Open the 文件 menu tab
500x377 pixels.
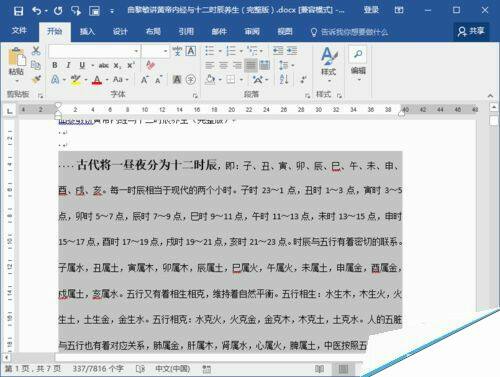19,31
